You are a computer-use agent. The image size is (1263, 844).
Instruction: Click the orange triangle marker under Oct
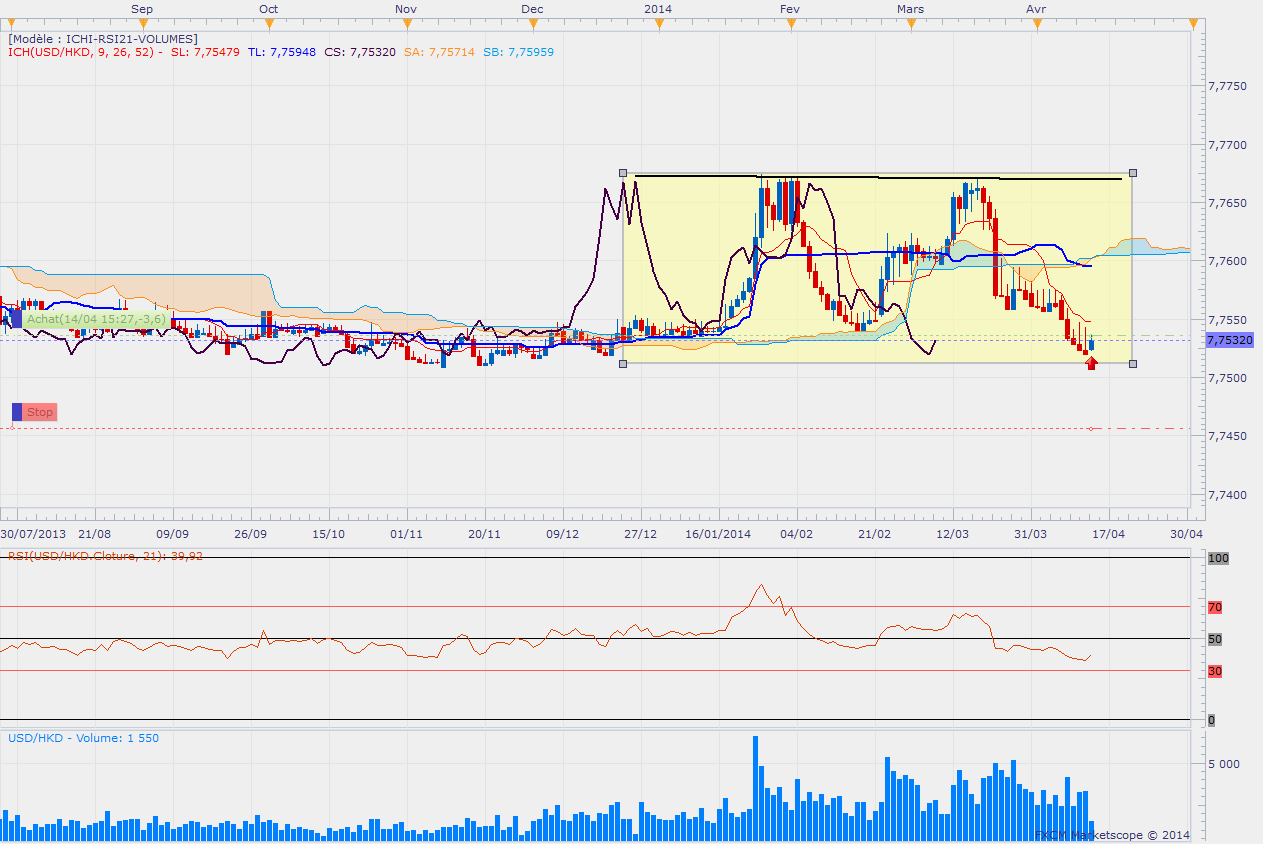(x=269, y=22)
